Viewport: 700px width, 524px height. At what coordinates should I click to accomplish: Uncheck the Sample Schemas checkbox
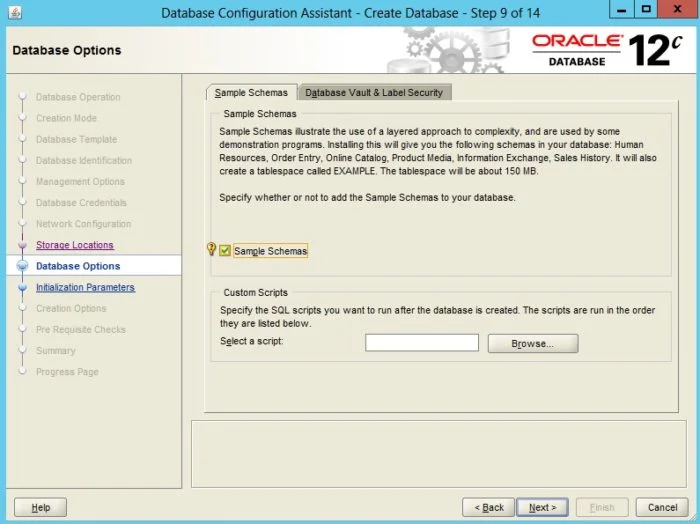225,251
